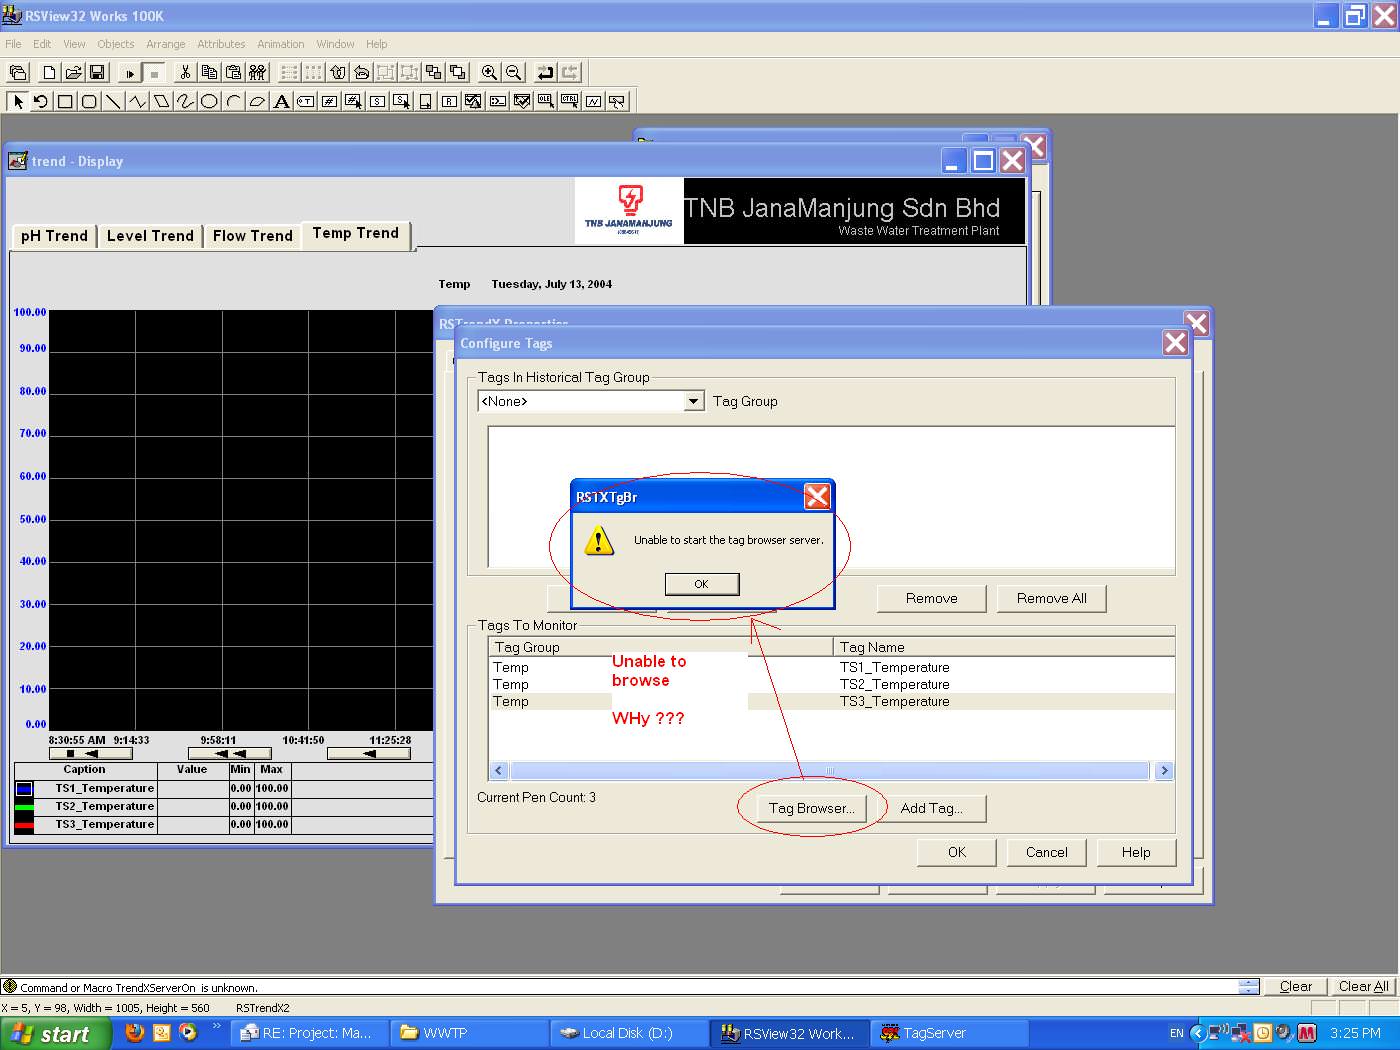1400x1050 pixels.
Task: Select the arrow Select tool
Action: coord(17,101)
